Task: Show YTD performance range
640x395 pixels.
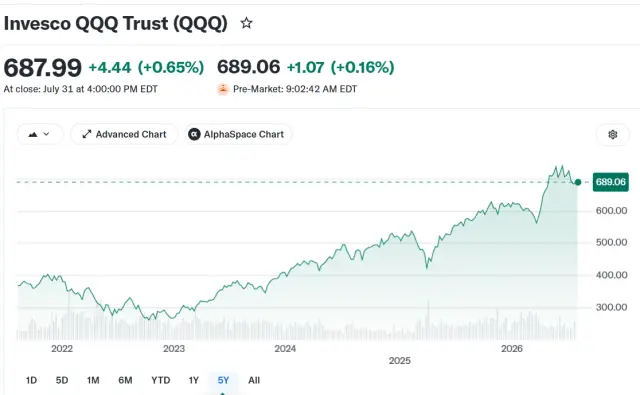Action: [161, 380]
